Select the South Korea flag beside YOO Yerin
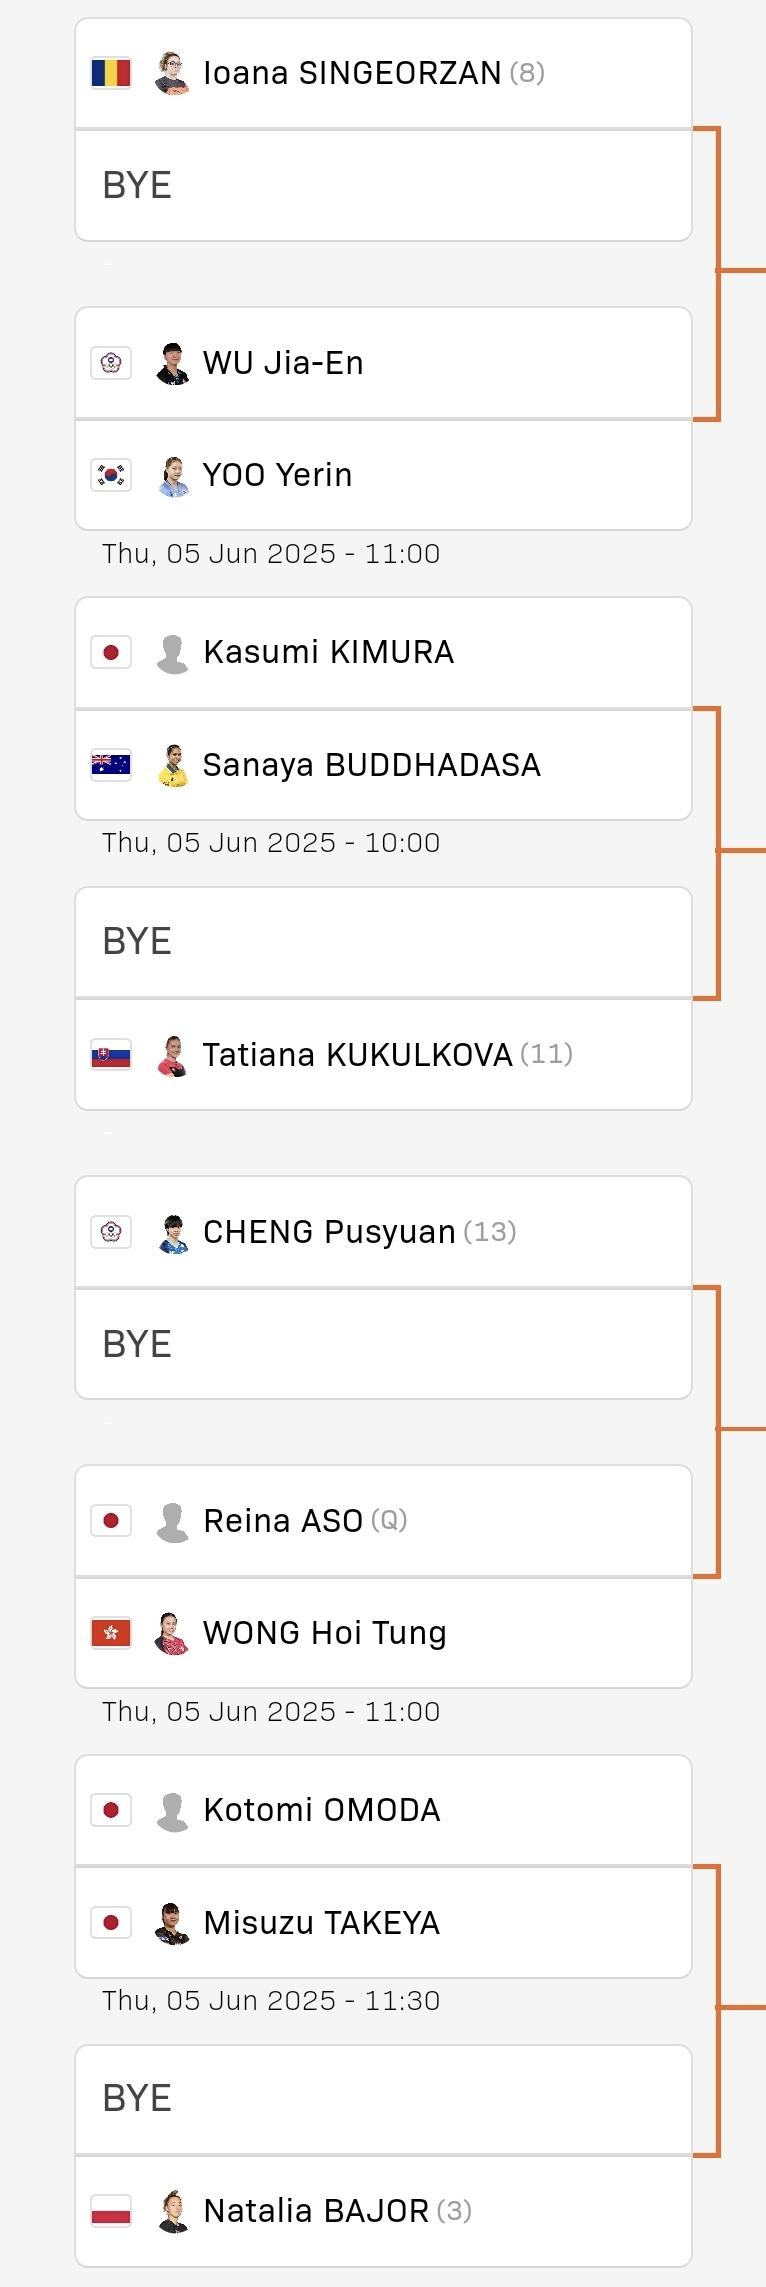Screen dimensions: 766x2287 click(x=111, y=474)
